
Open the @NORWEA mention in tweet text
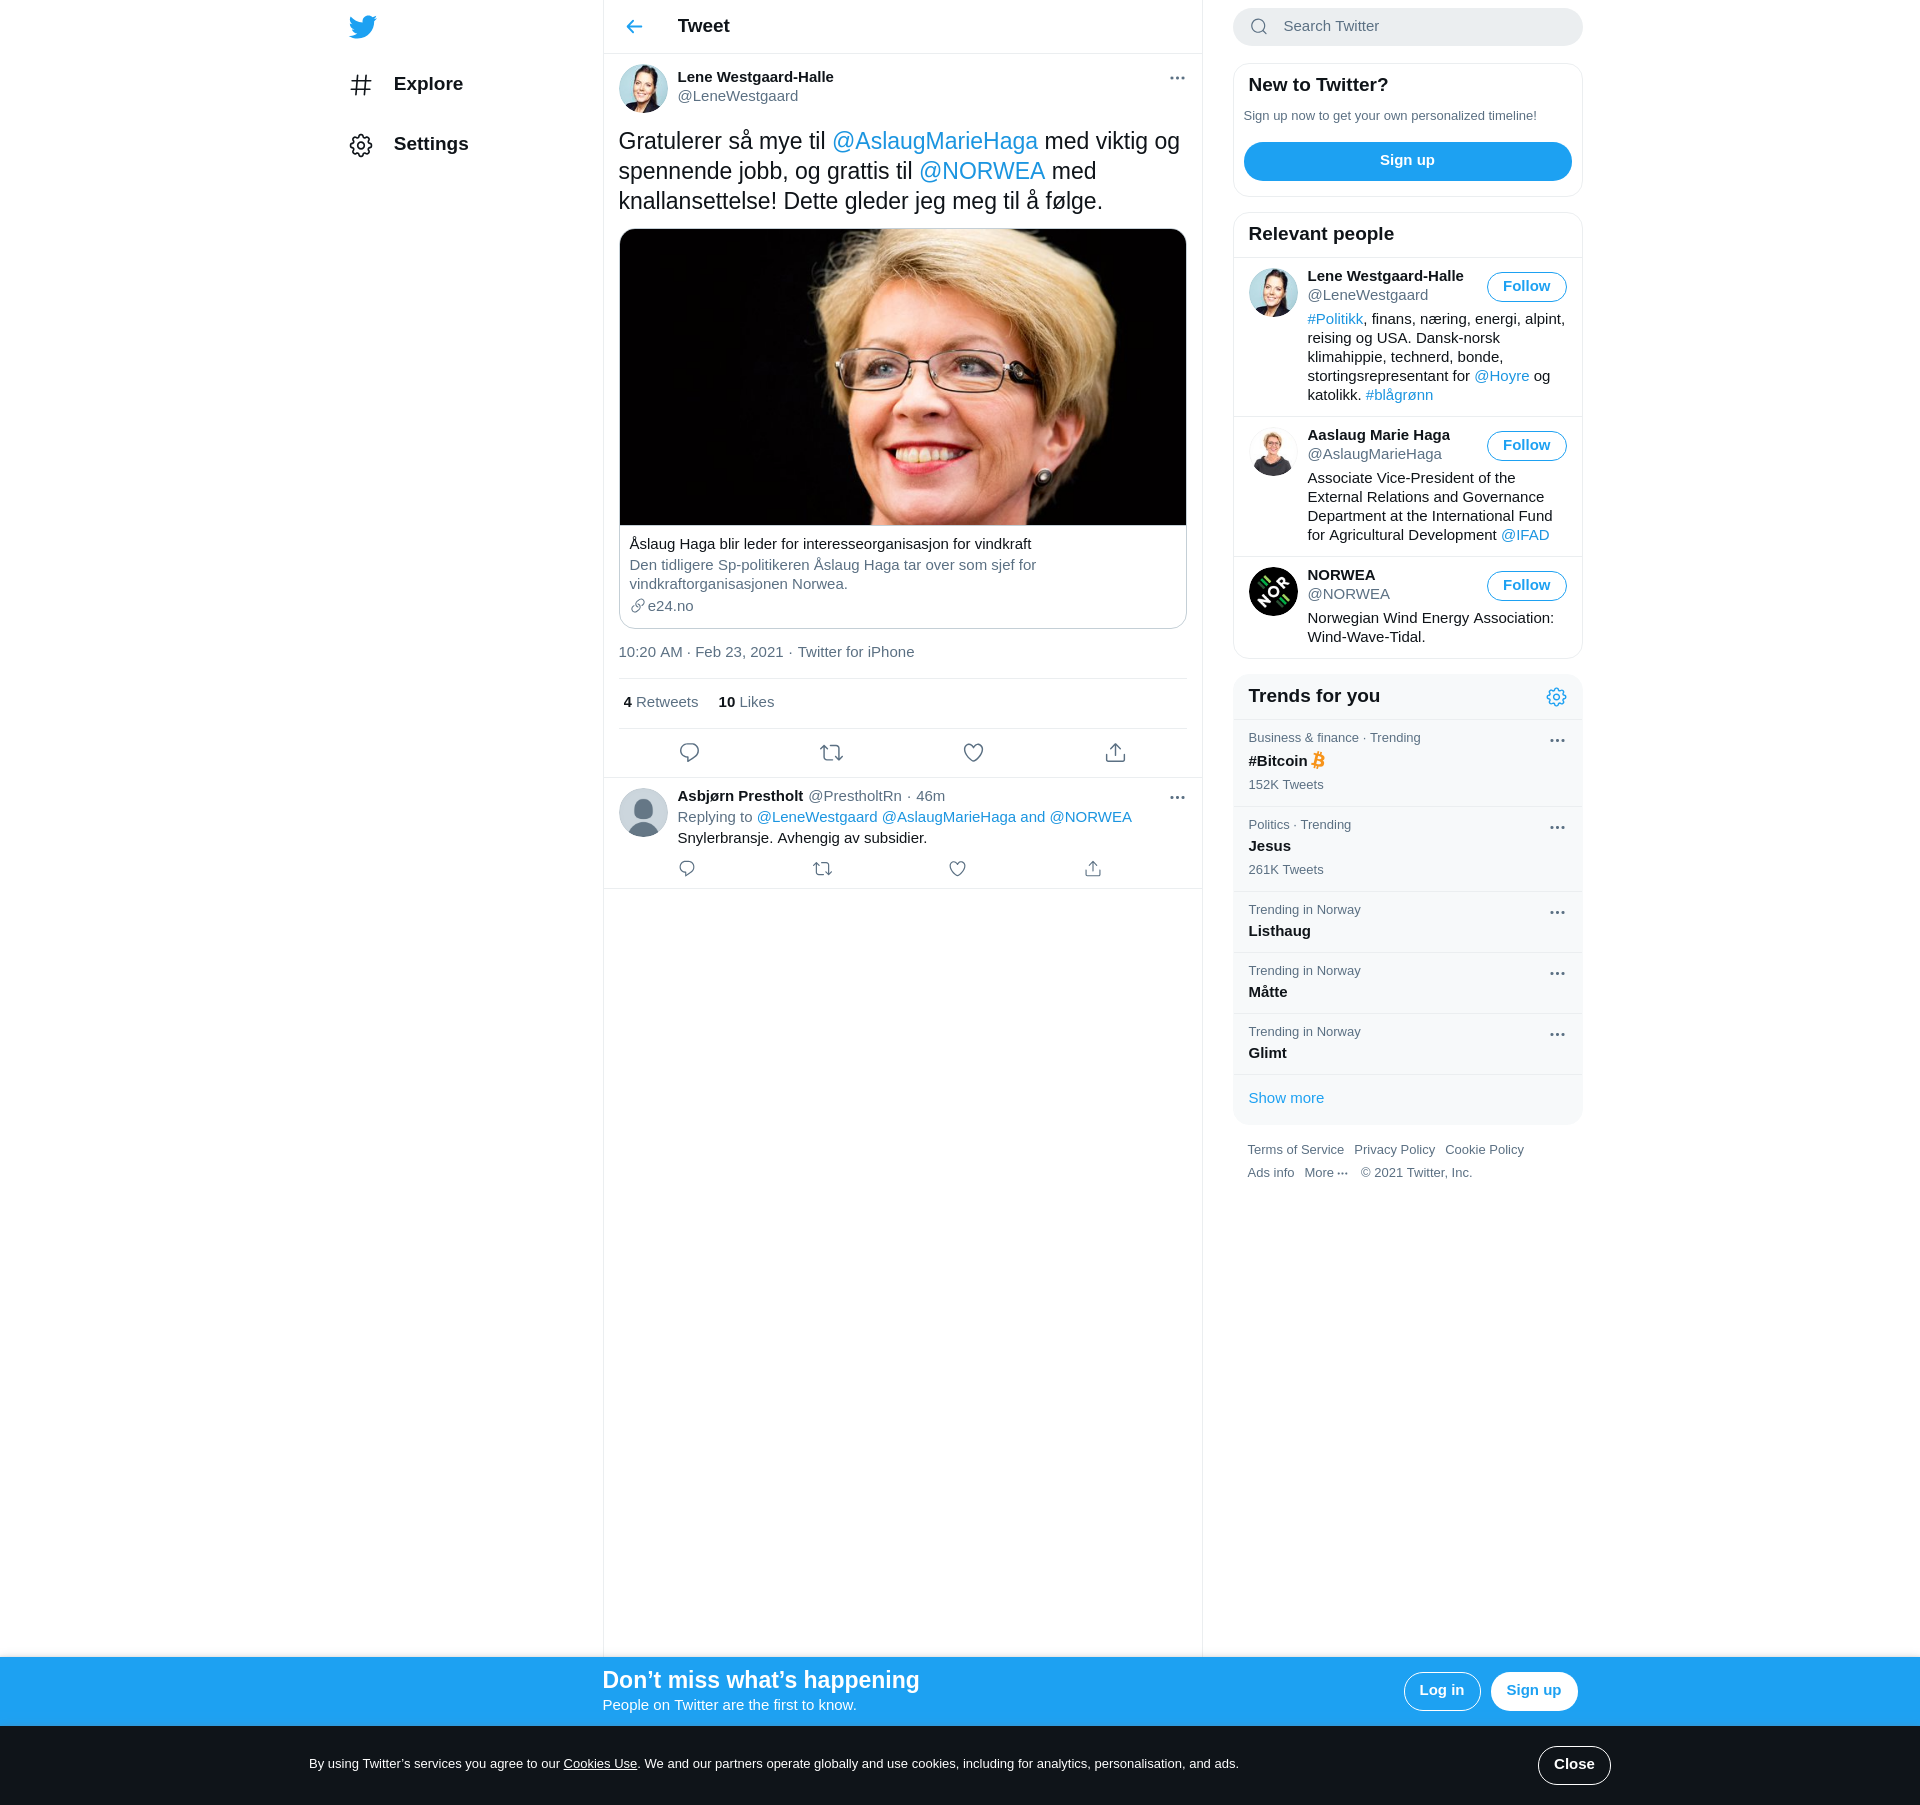(x=982, y=172)
